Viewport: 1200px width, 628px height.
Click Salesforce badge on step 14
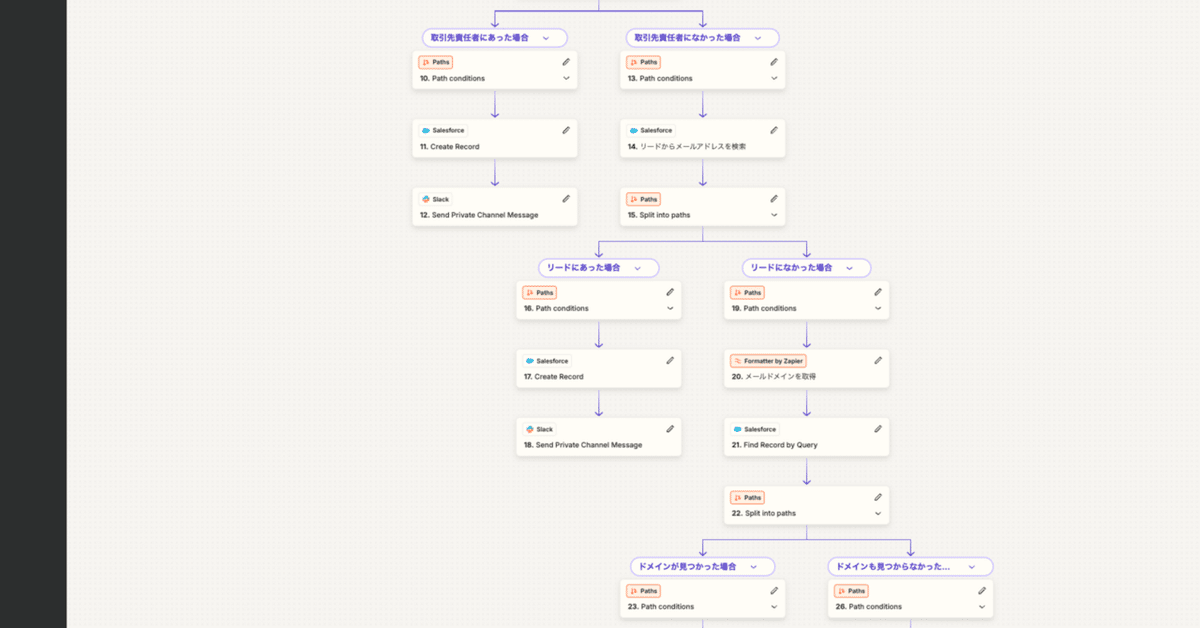pyautogui.click(x=651, y=130)
